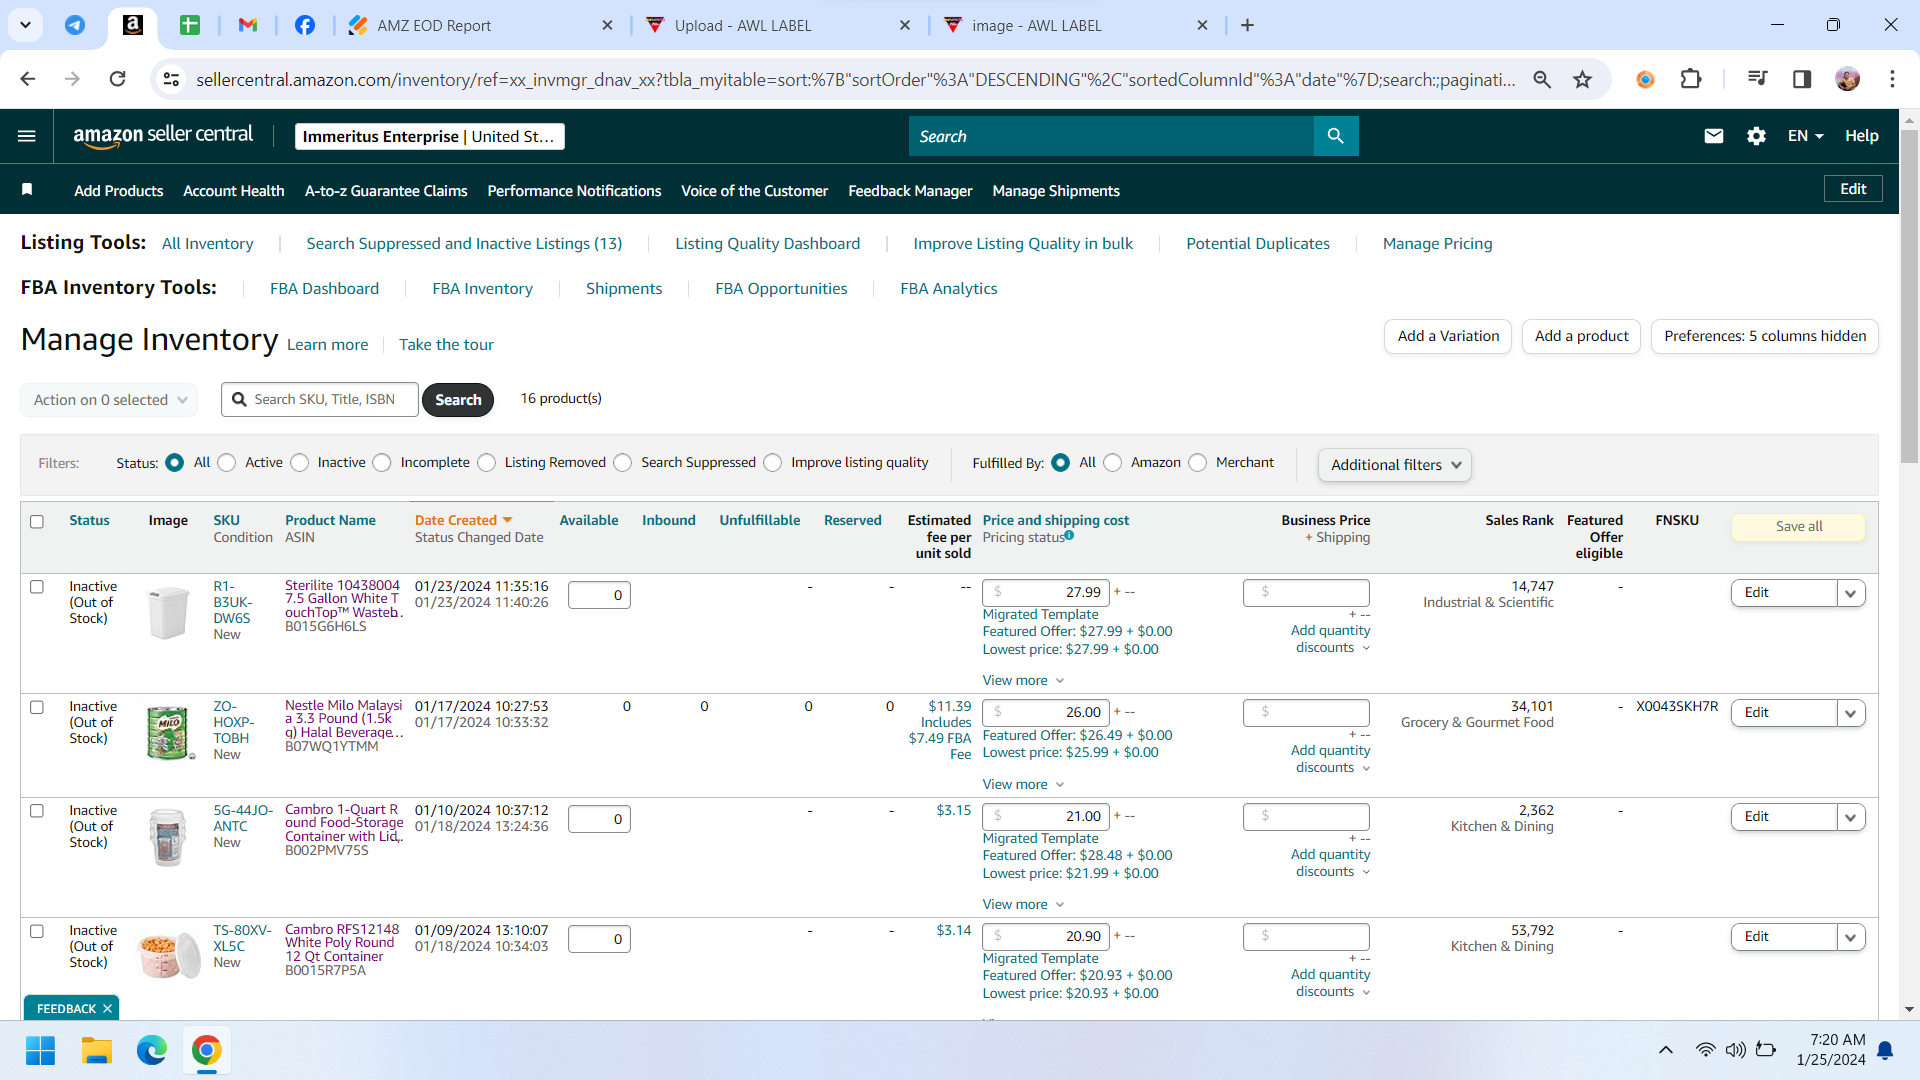Screen dimensions: 1920x1080
Task: Focus the Search SKU, Title, ISBN field
Action: point(320,399)
